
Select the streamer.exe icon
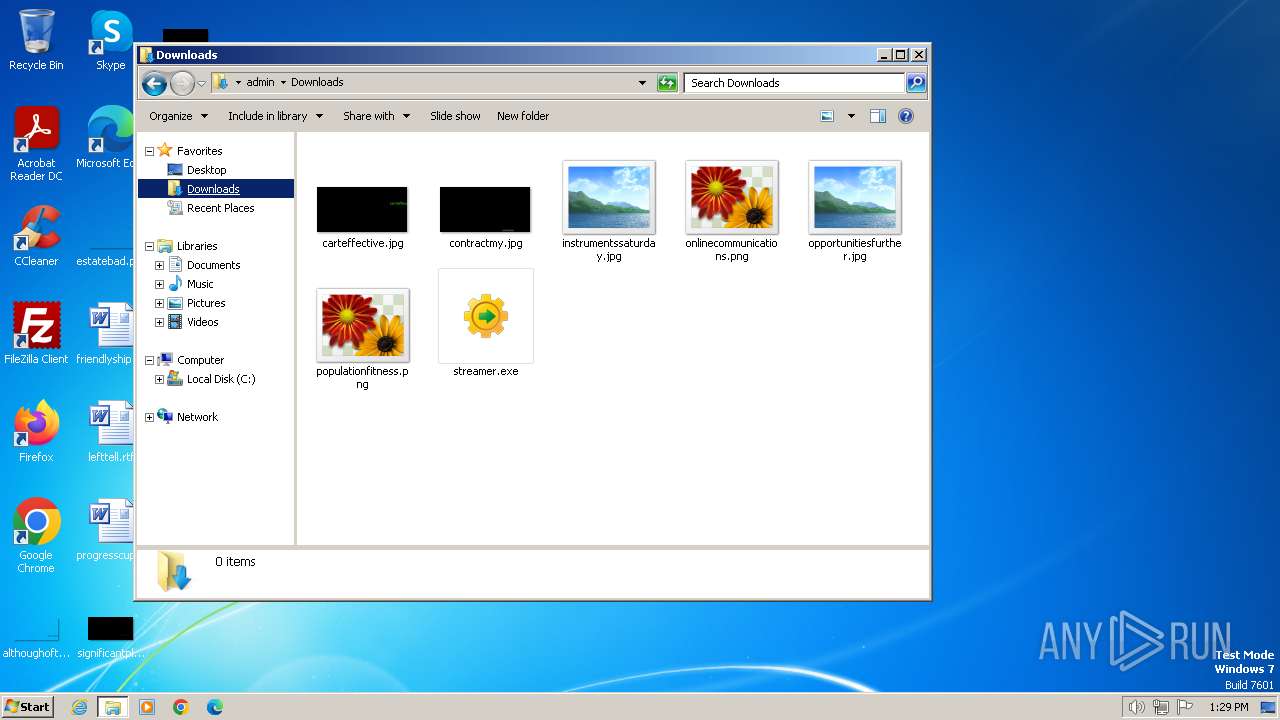(x=486, y=317)
